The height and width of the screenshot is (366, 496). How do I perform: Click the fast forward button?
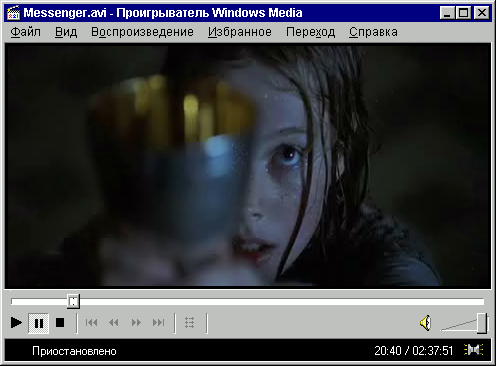pyautogui.click(x=136, y=323)
